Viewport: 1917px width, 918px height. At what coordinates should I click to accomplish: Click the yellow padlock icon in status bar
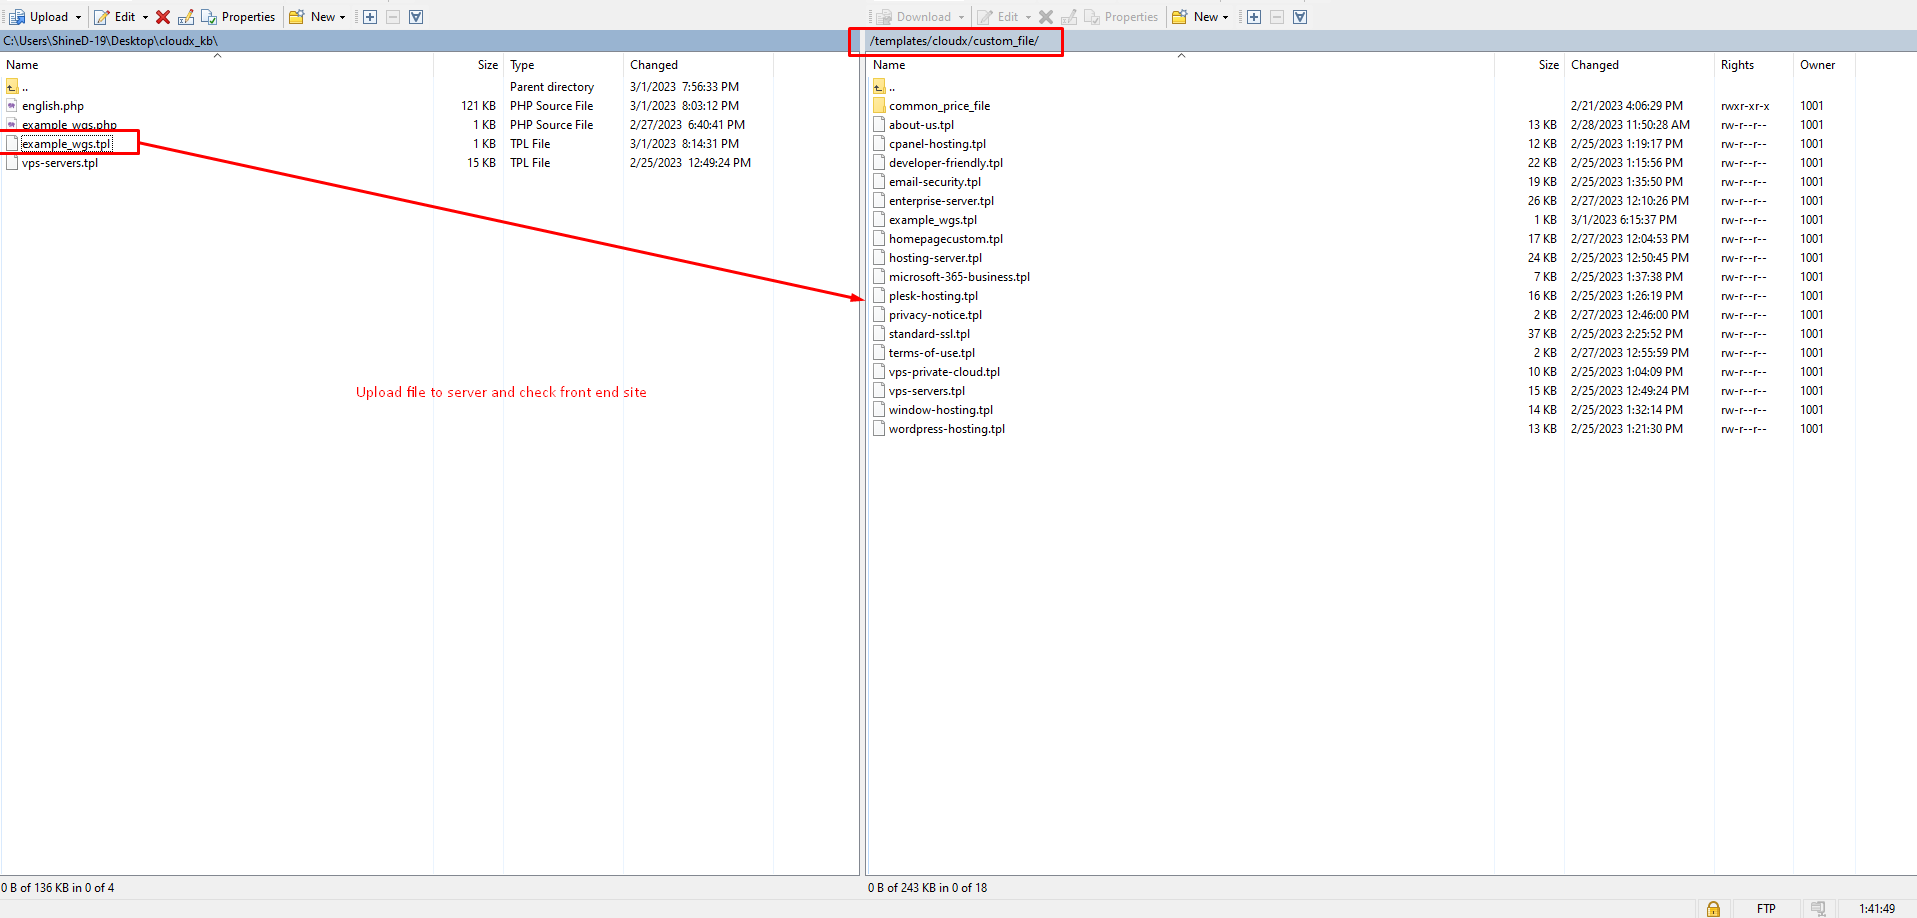coord(1713,908)
